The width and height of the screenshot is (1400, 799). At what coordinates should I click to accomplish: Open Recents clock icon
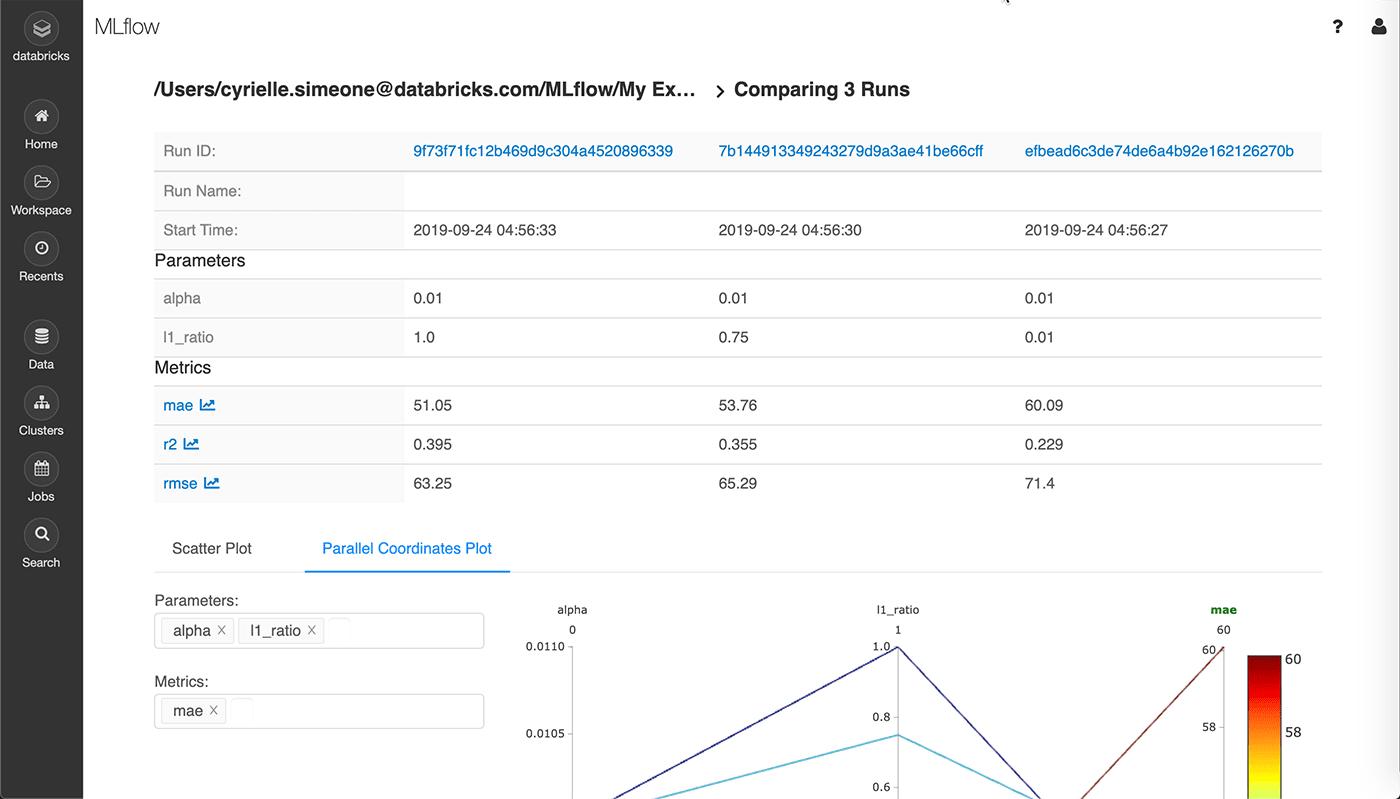[x=41, y=249]
